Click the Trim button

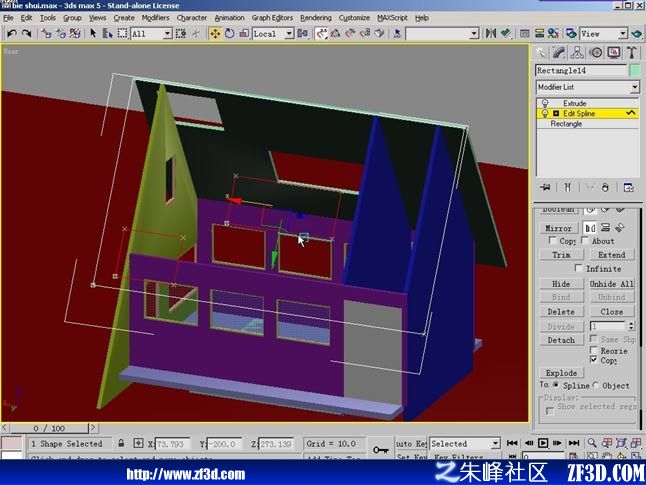pyautogui.click(x=561, y=255)
